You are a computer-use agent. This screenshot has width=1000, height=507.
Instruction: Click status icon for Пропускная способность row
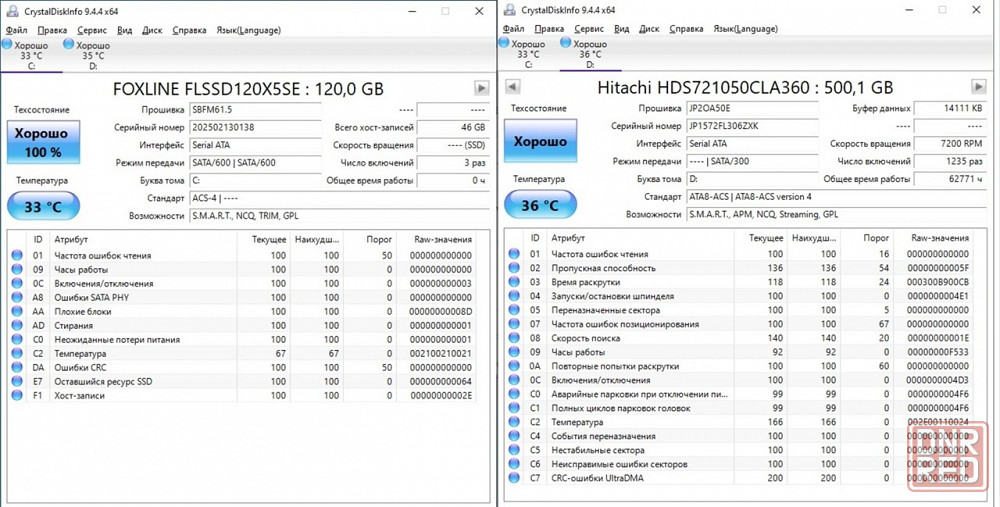(x=514, y=268)
